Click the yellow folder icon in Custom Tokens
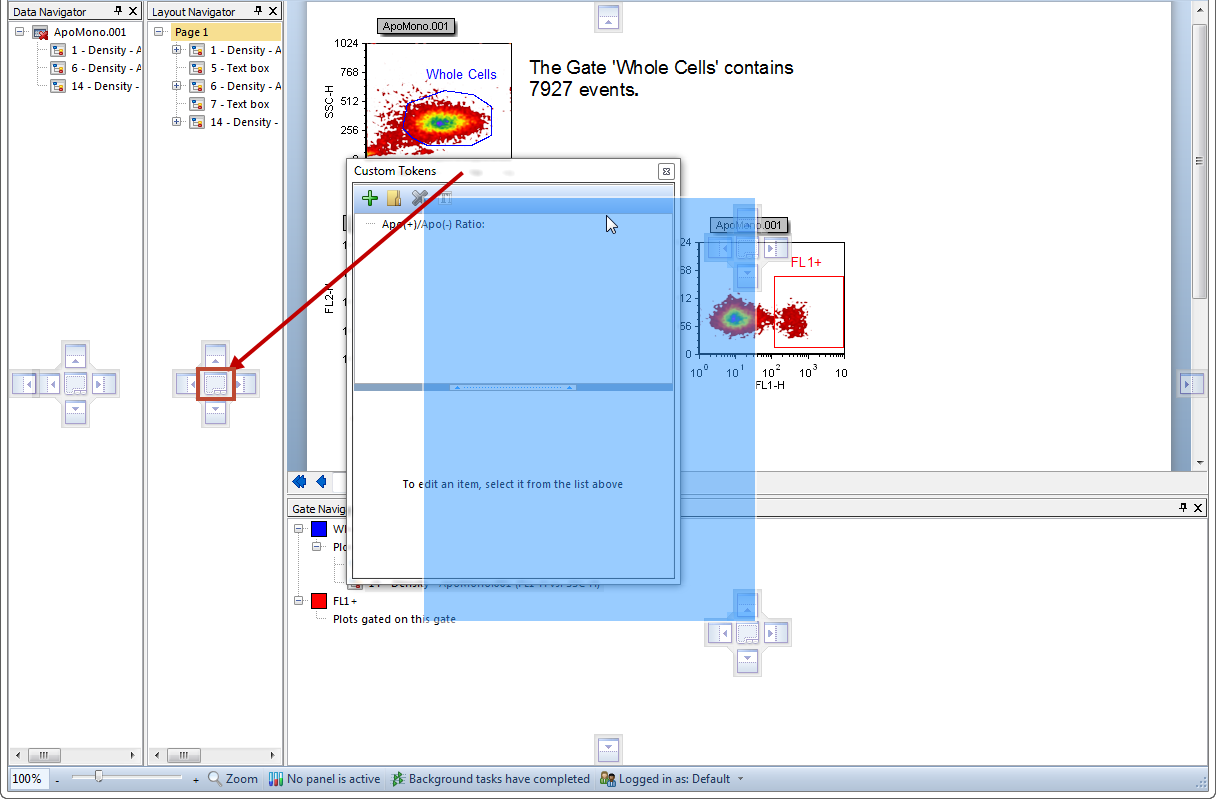The width and height of the screenshot is (1216, 799). tap(395, 198)
